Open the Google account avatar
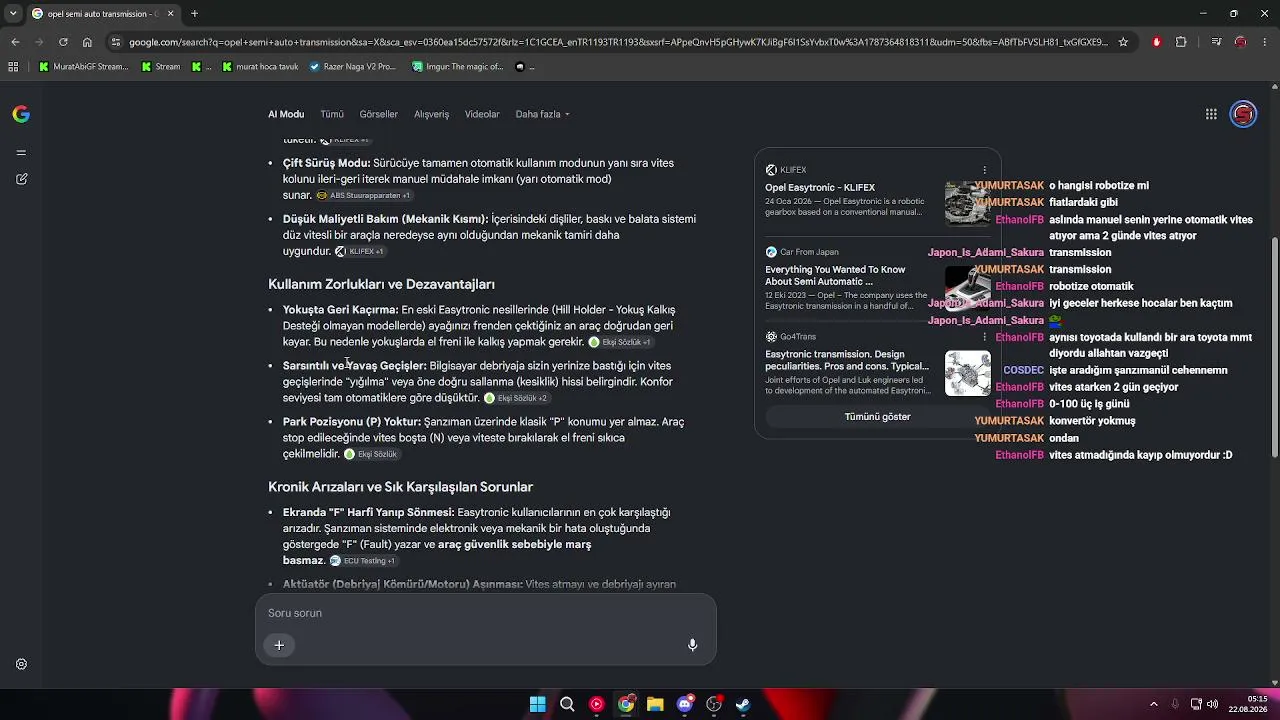The image size is (1280, 720). [1243, 114]
